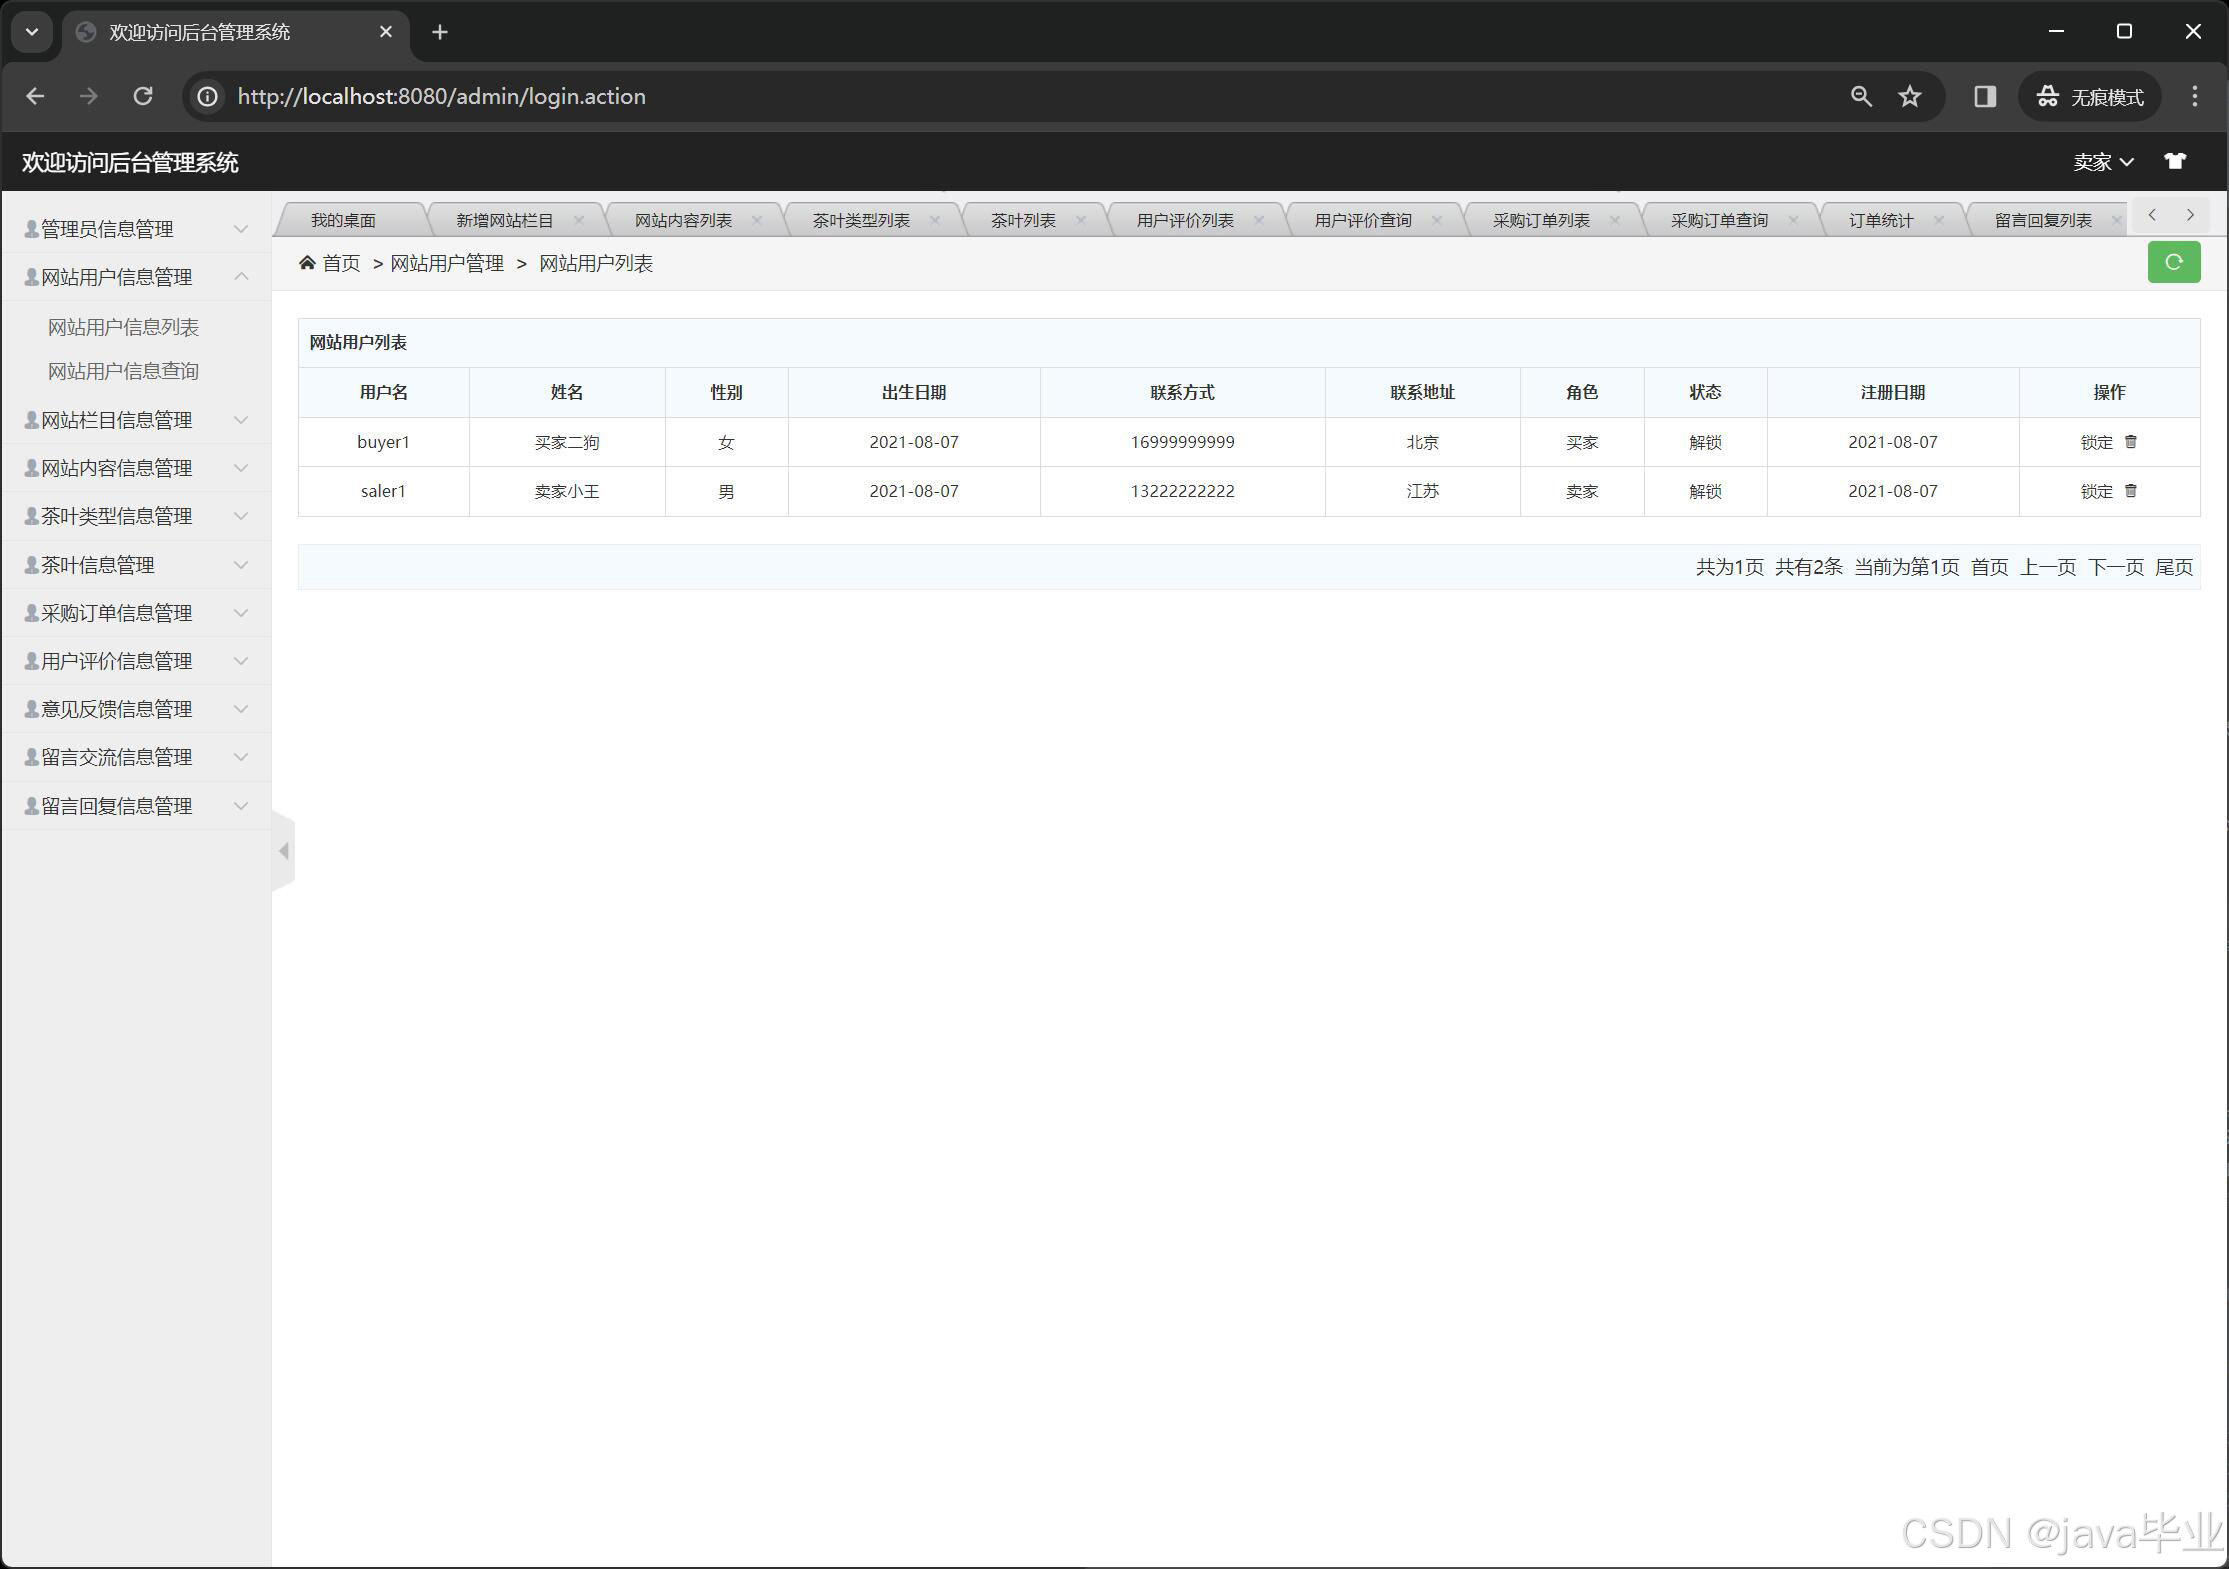Switch to 采购订单查询 tab
This screenshot has width=2229, height=1569.
click(1719, 220)
